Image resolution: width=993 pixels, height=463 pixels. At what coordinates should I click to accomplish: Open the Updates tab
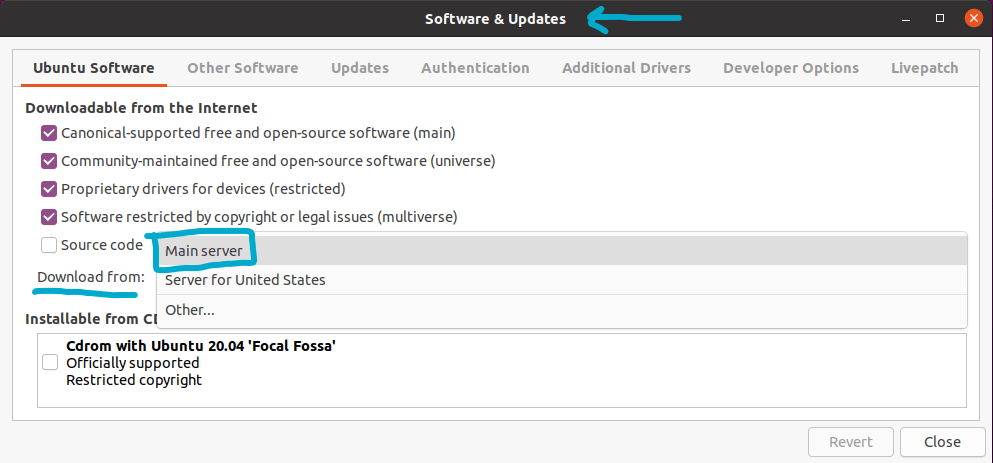(360, 68)
